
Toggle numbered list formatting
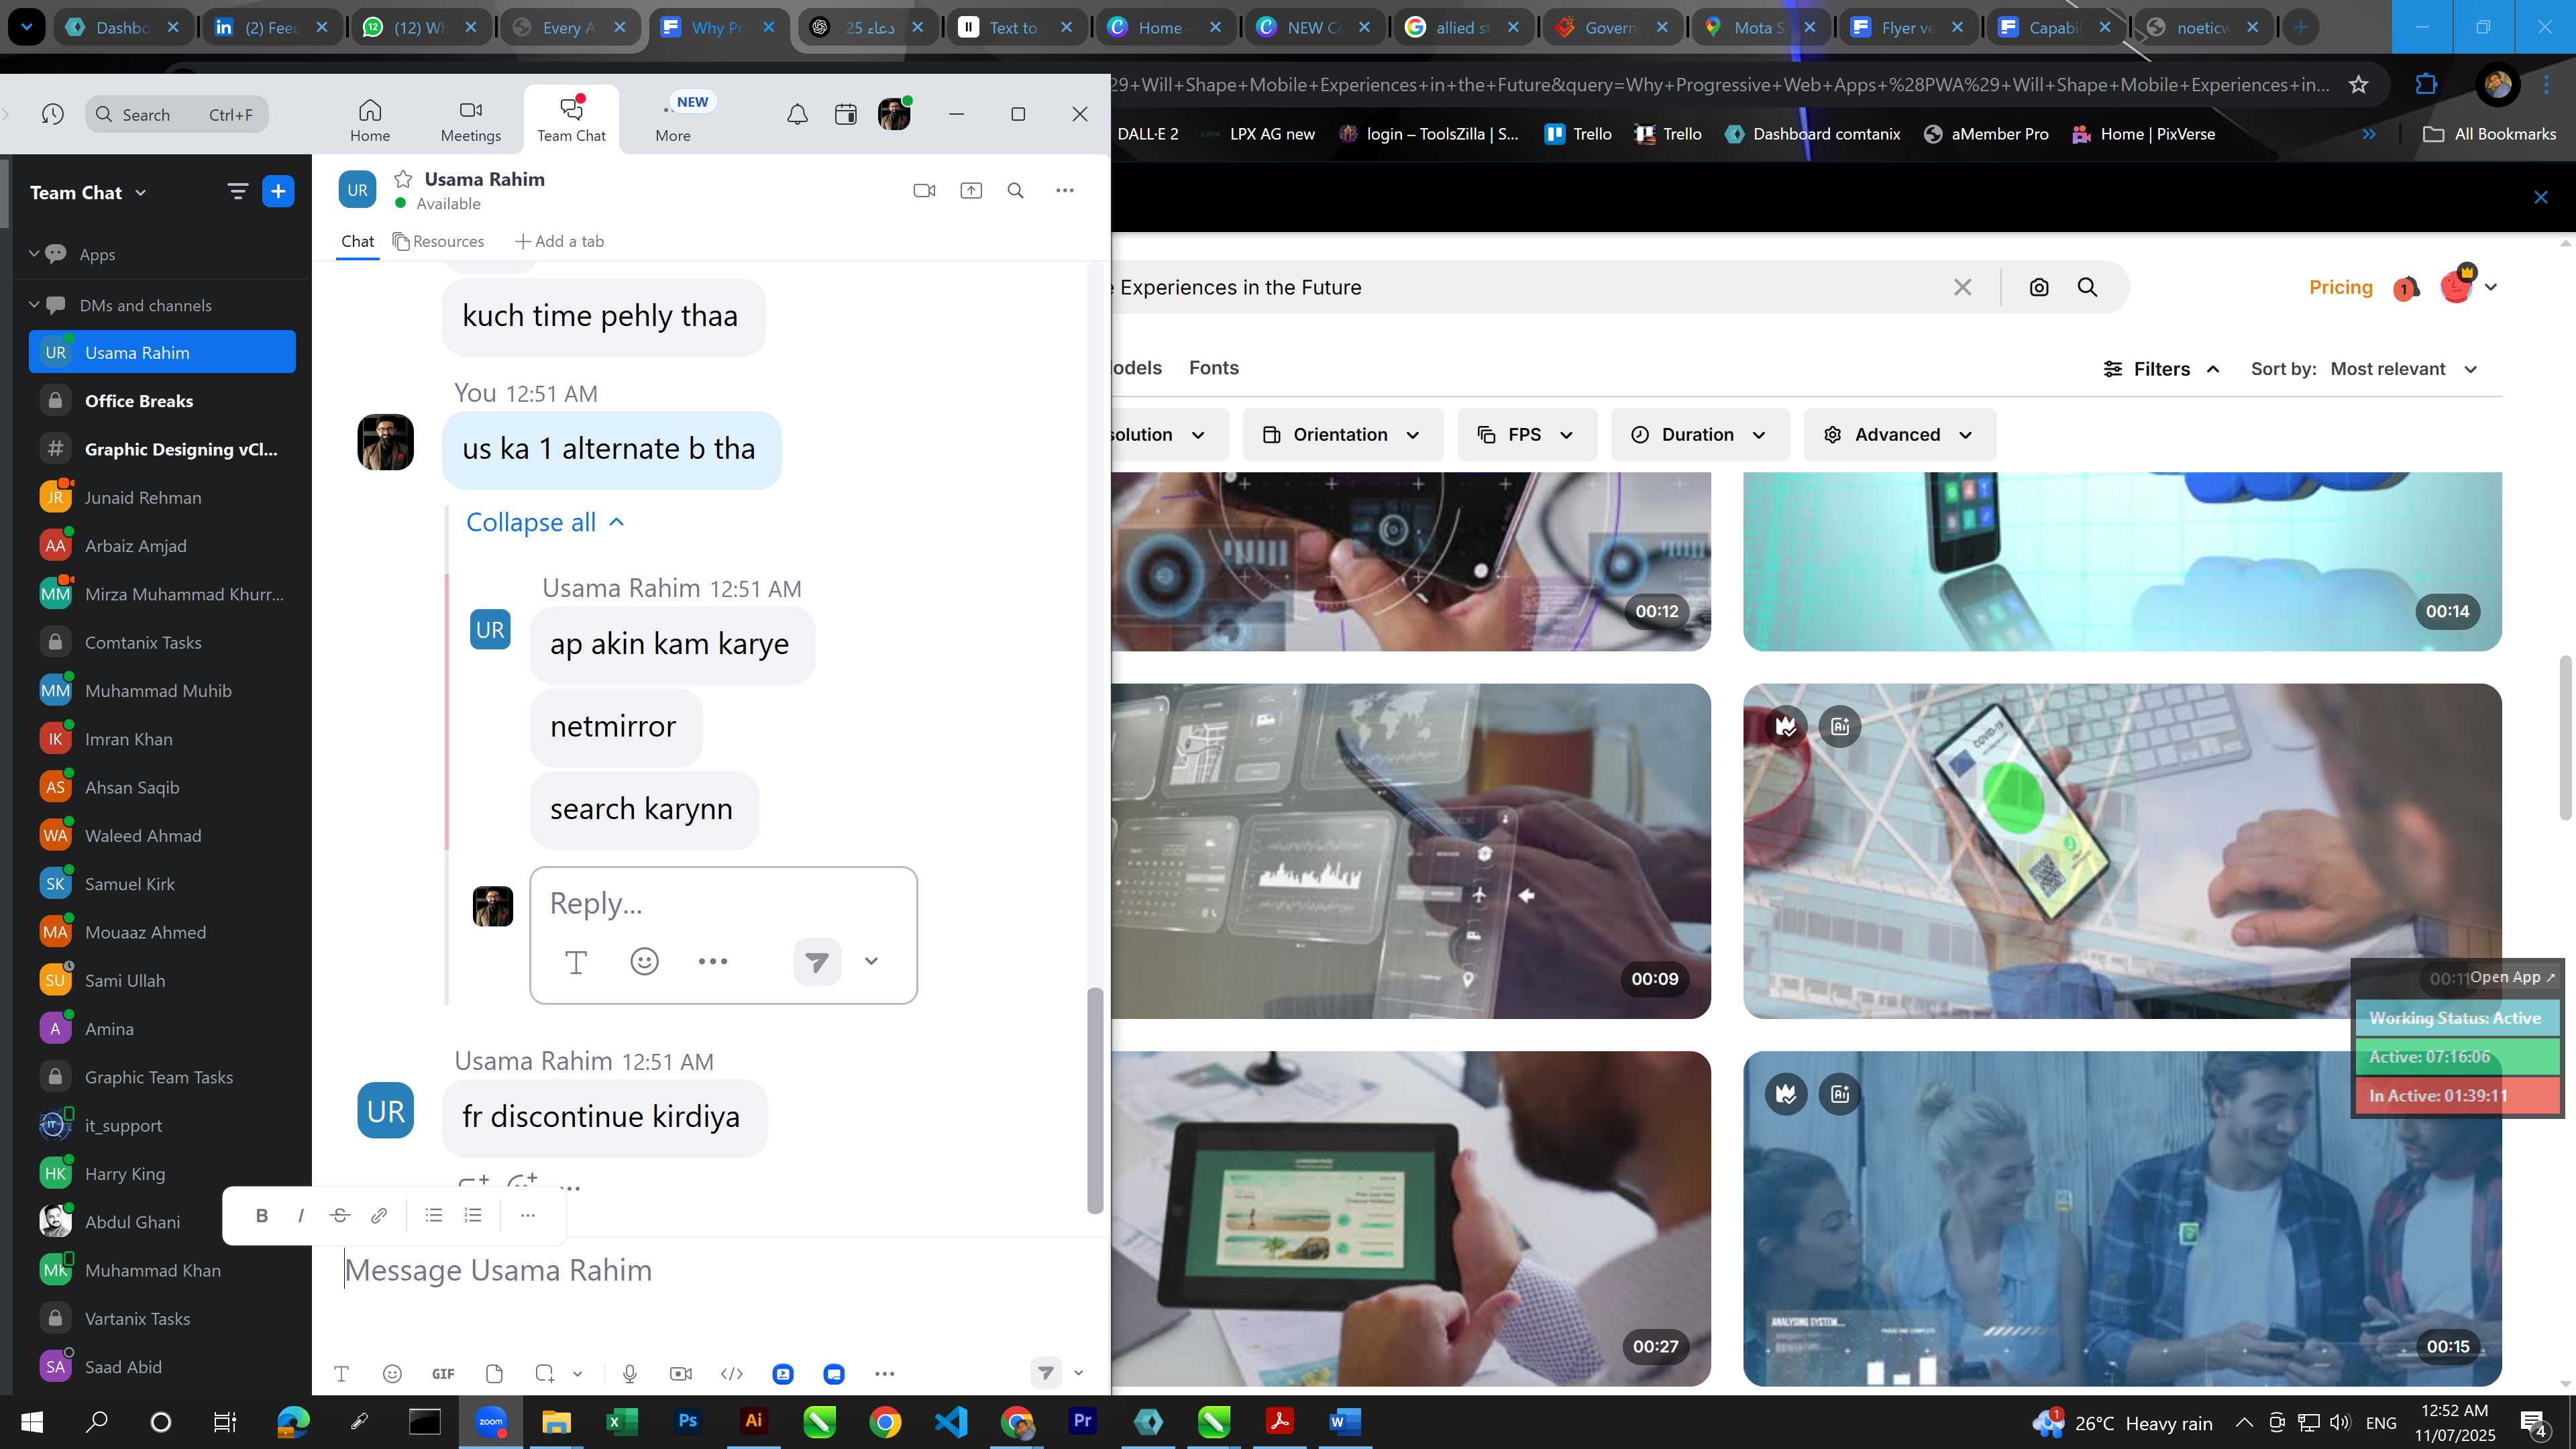click(473, 1215)
